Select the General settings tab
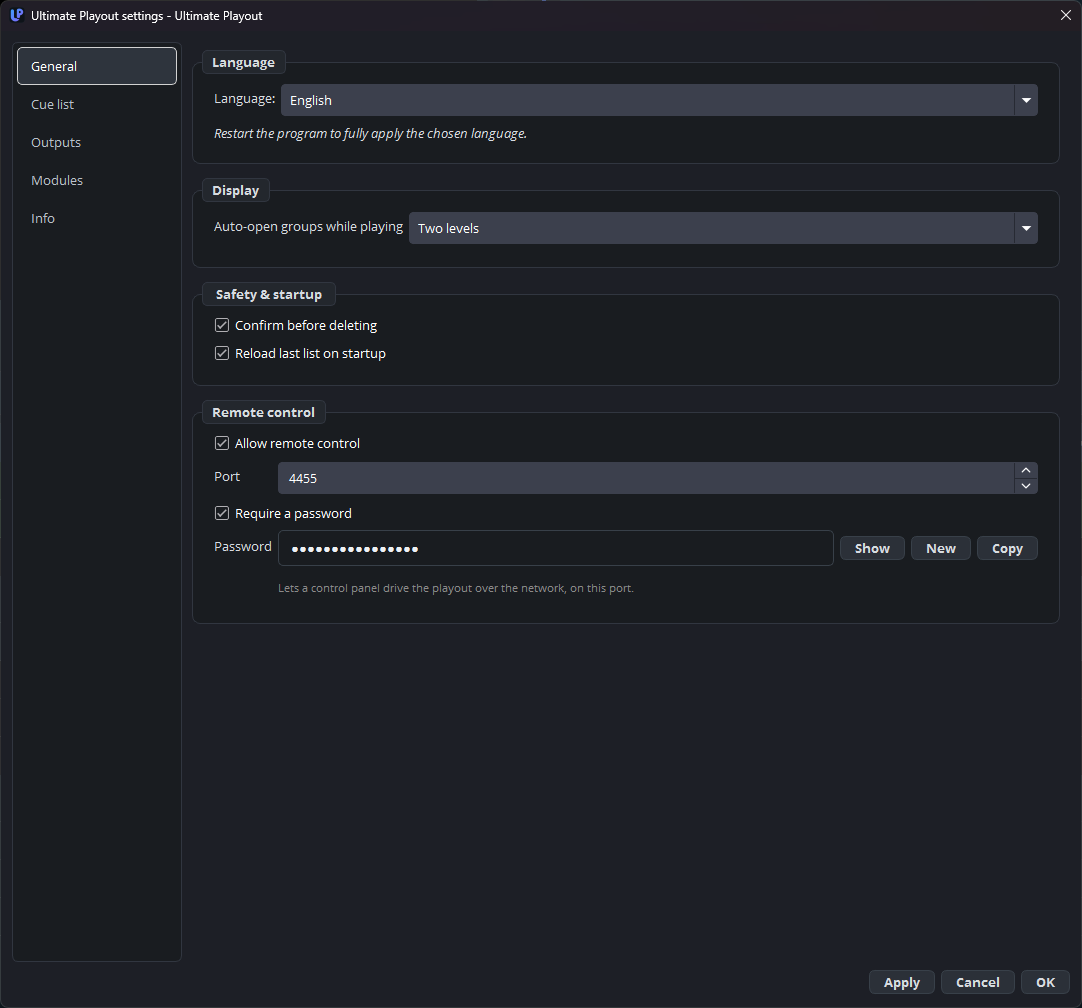 97,66
